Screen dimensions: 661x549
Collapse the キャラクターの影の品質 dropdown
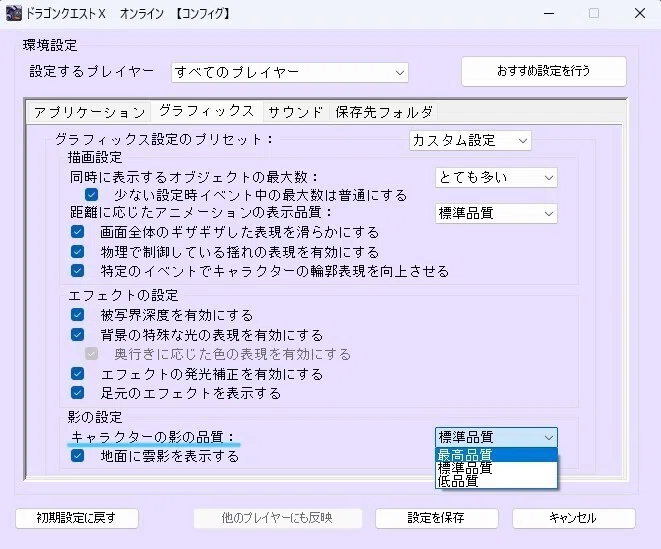pyautogui.click(x=496, y=437)
